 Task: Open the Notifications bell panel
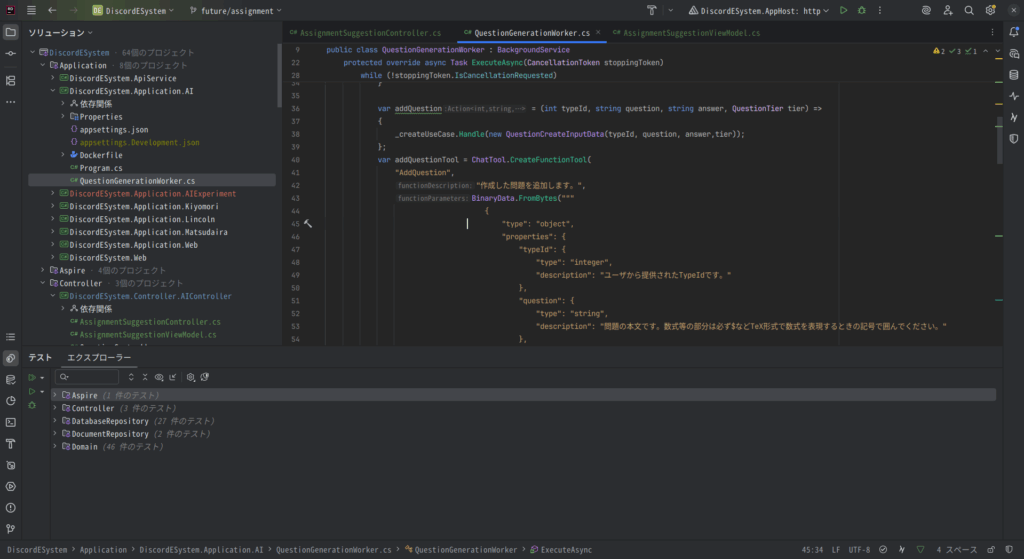click(x=1013, y=32)
